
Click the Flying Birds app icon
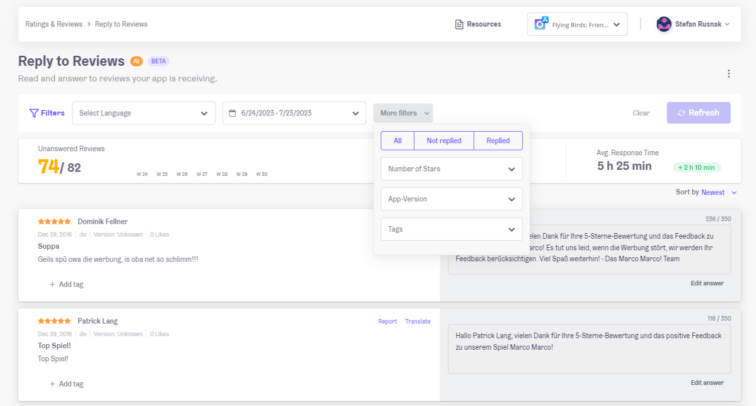pos(541,23)
